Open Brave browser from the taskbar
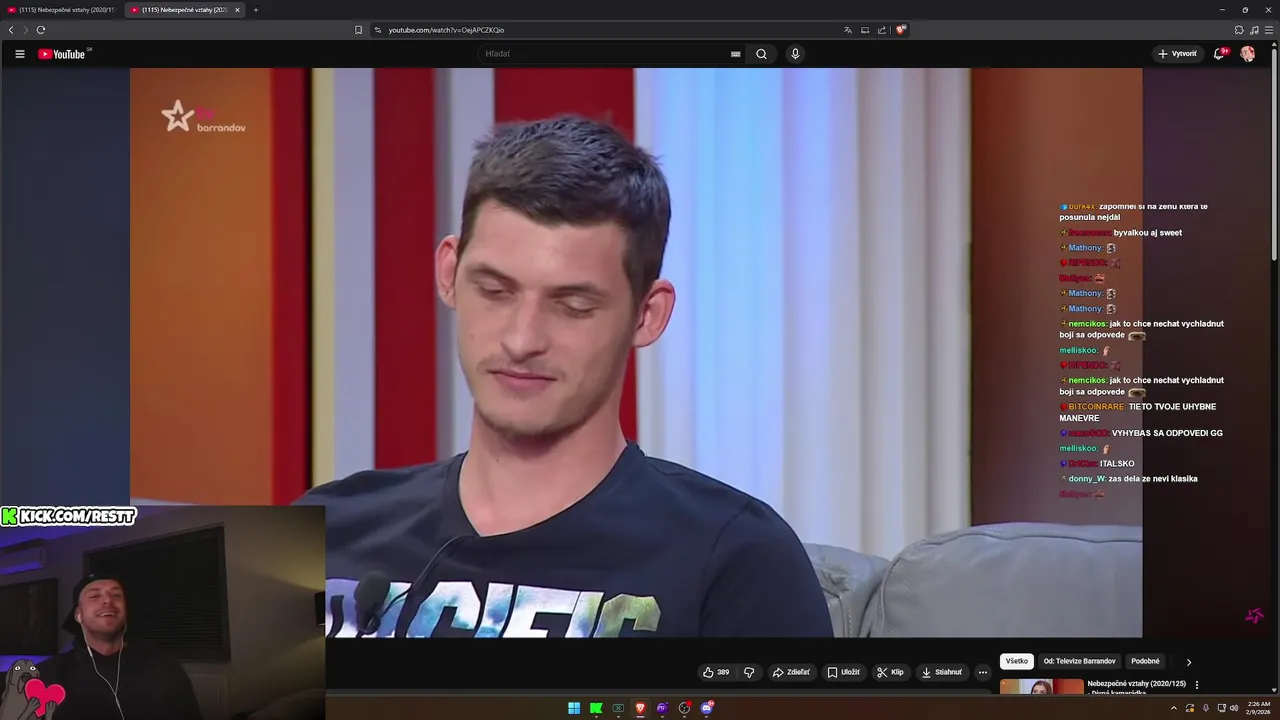Image resolution: width=1280 pixels, height=720 pixels. [640, 708]
